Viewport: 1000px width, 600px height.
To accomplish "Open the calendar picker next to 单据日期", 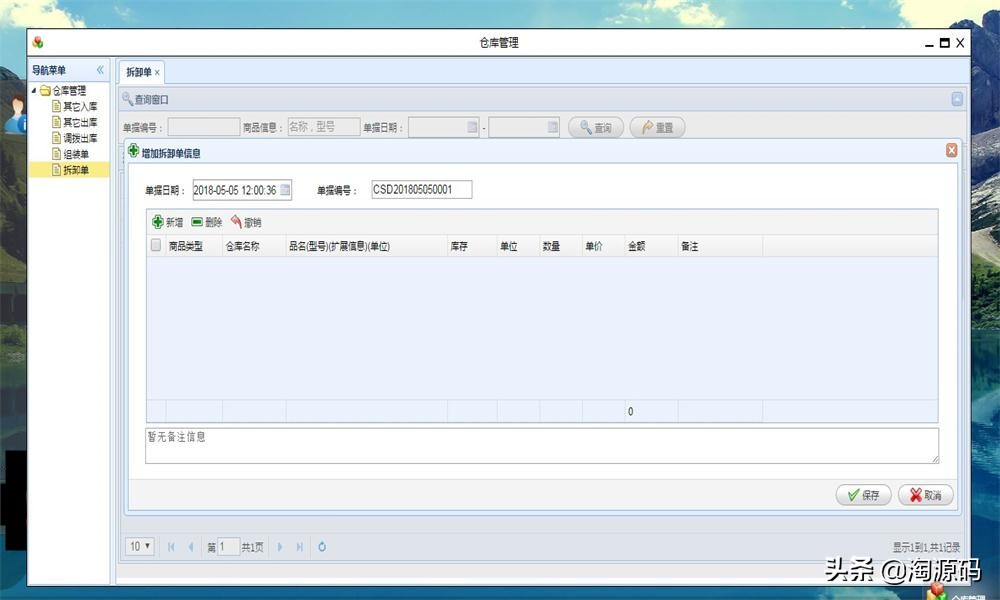I will tap(286, 190).
